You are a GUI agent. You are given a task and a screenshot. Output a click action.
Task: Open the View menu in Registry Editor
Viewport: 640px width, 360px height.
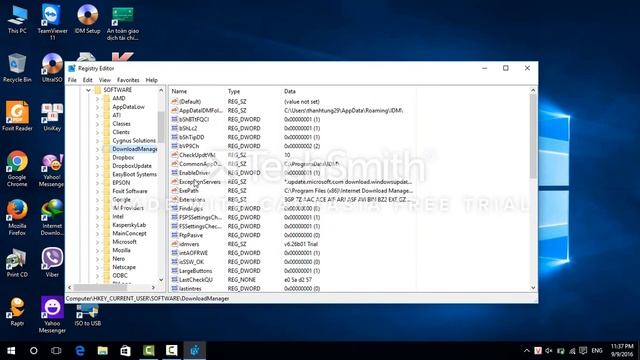[x=104, y=80]
